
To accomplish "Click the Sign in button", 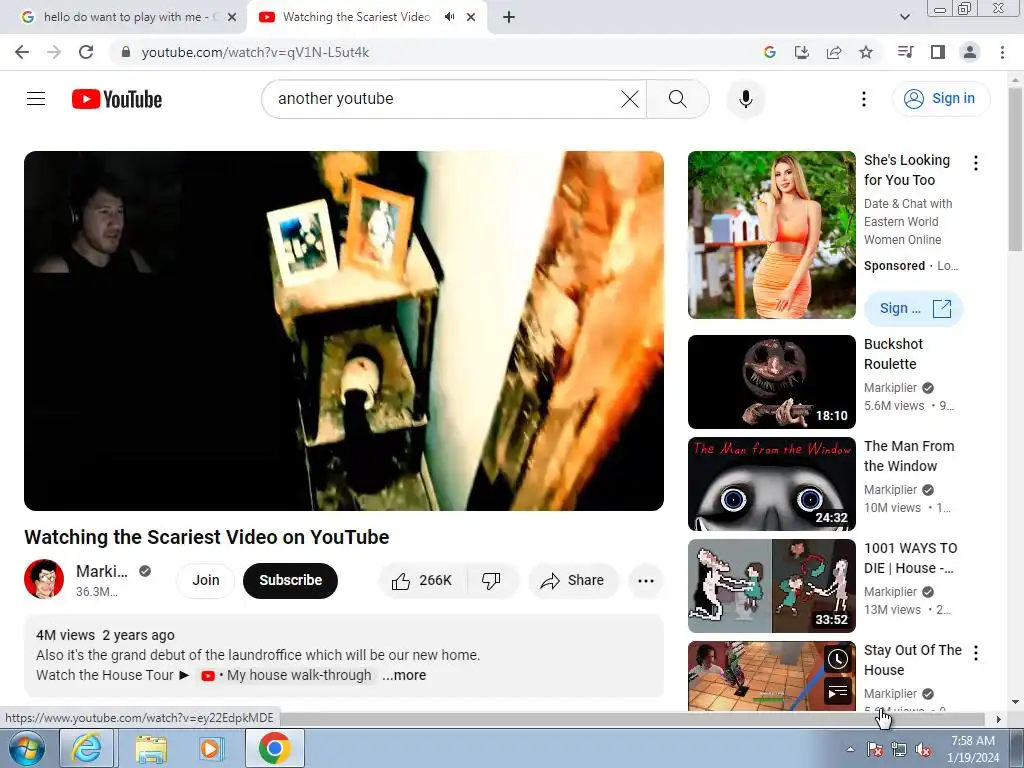I will click(x=940, y=99).
